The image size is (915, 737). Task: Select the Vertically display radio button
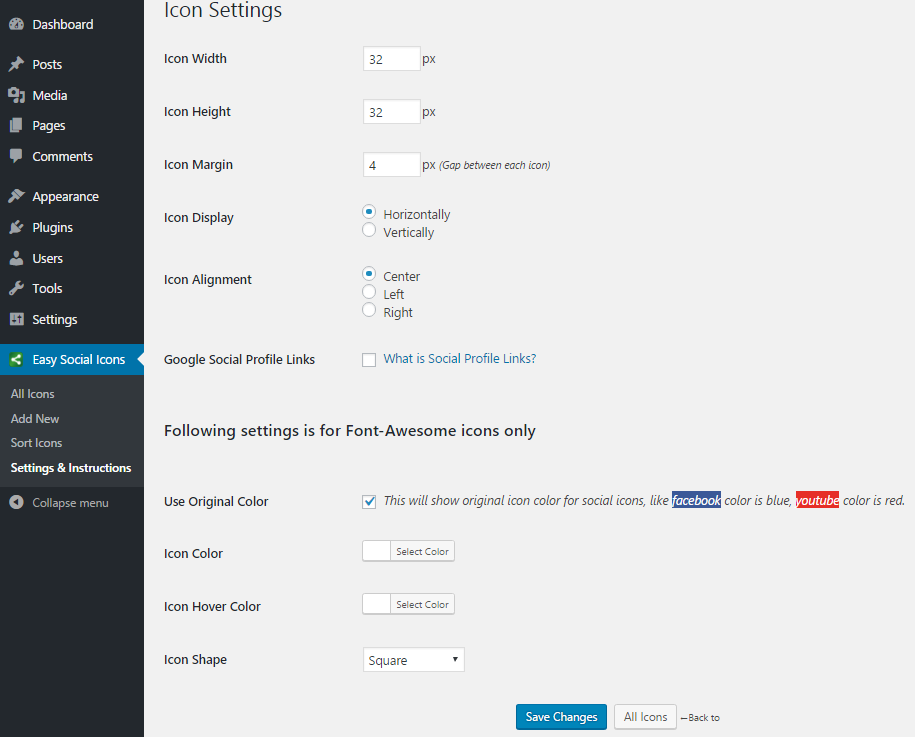pyautogui.click(x=369, y=230)
